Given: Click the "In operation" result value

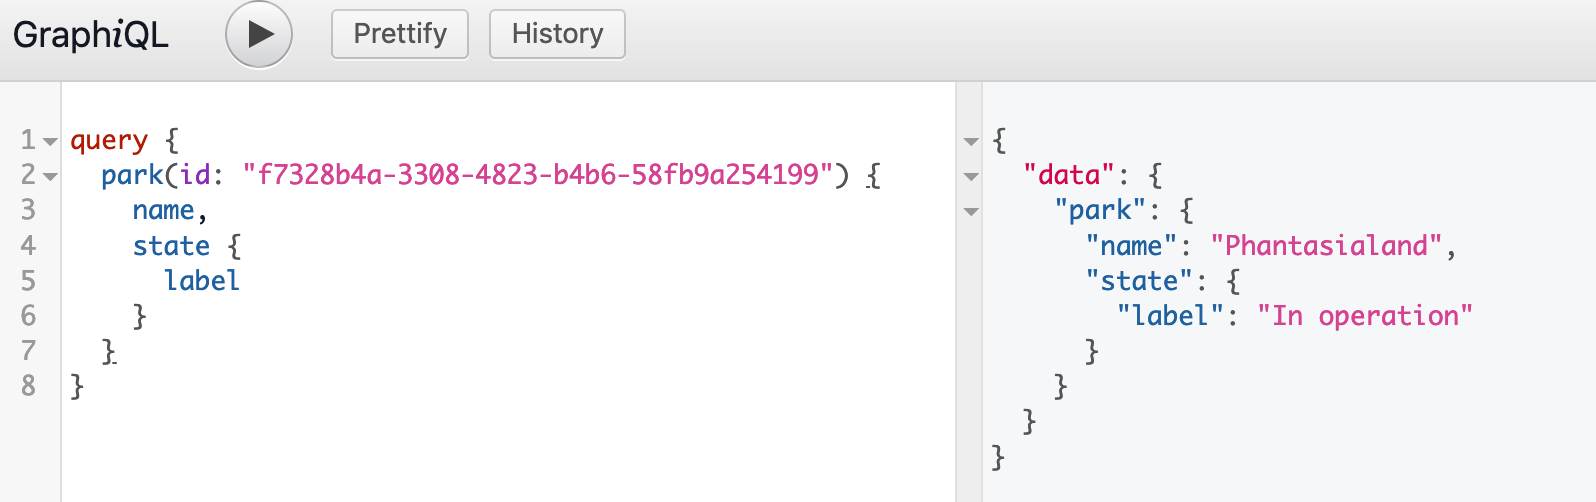Looking at the screenshot, I should point(1365,316).
